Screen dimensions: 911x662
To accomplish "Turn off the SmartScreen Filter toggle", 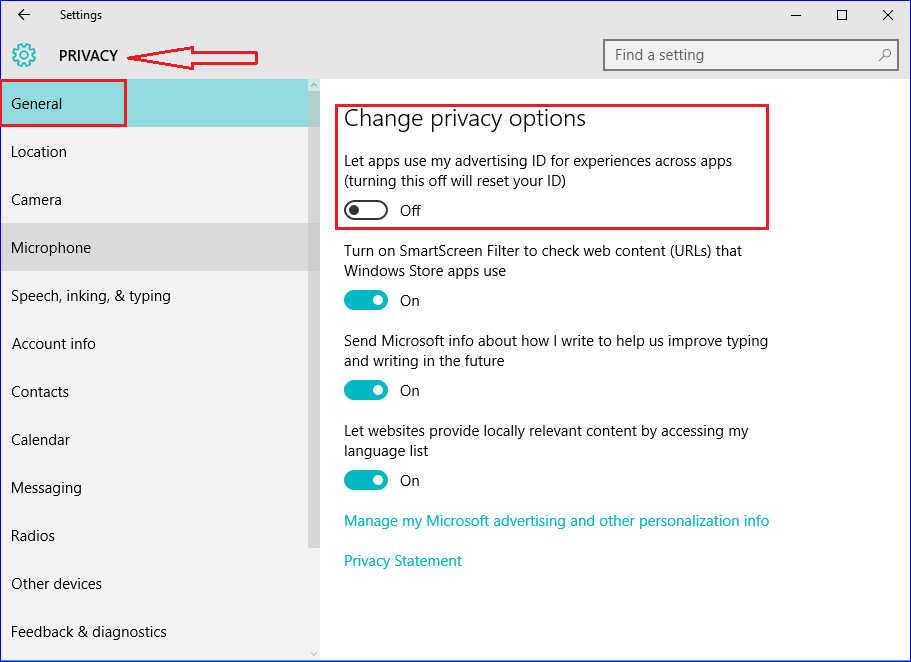I will click(x=366, y=300).
